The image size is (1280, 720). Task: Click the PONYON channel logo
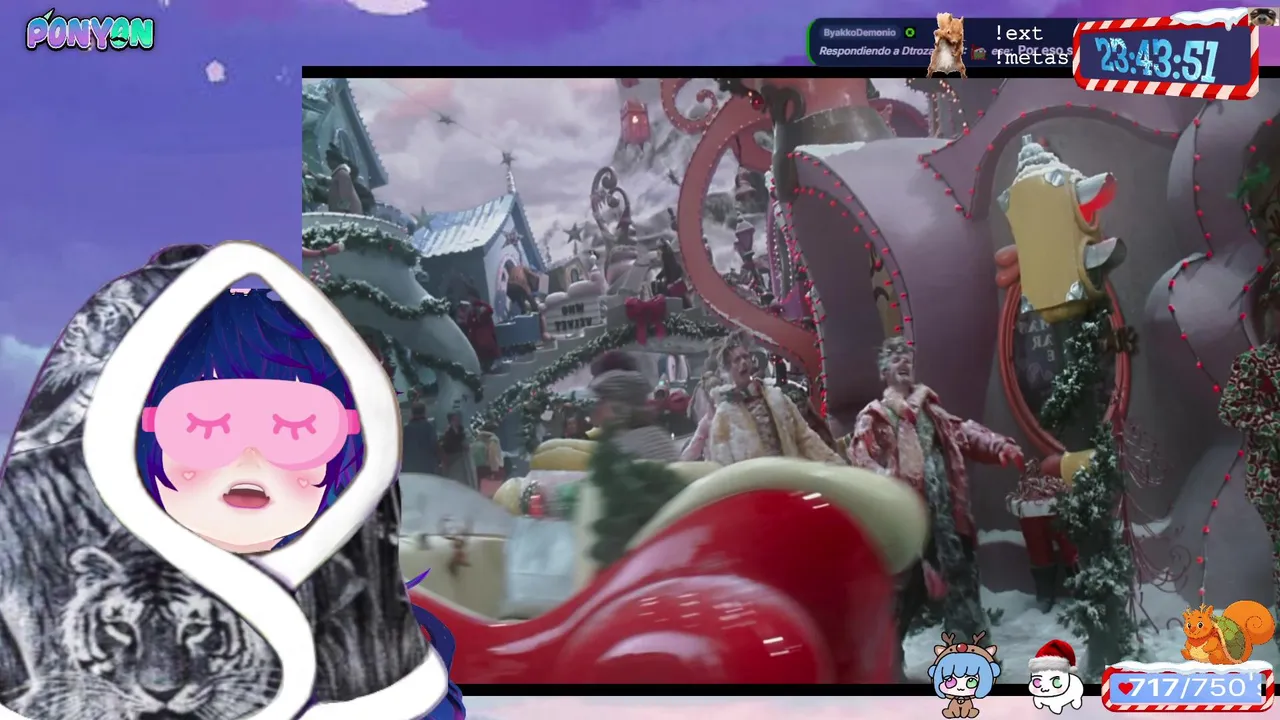pyautogui.click(x=90, y=32)
